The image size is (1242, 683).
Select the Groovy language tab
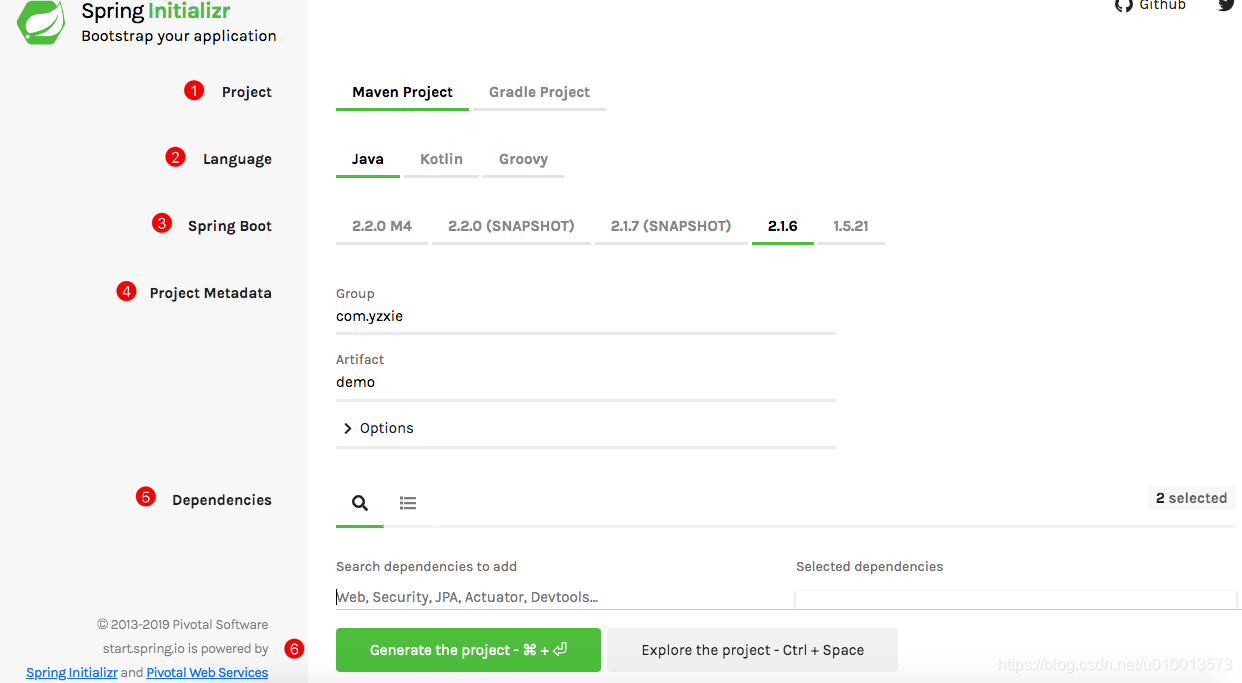[x=523, y=159]
